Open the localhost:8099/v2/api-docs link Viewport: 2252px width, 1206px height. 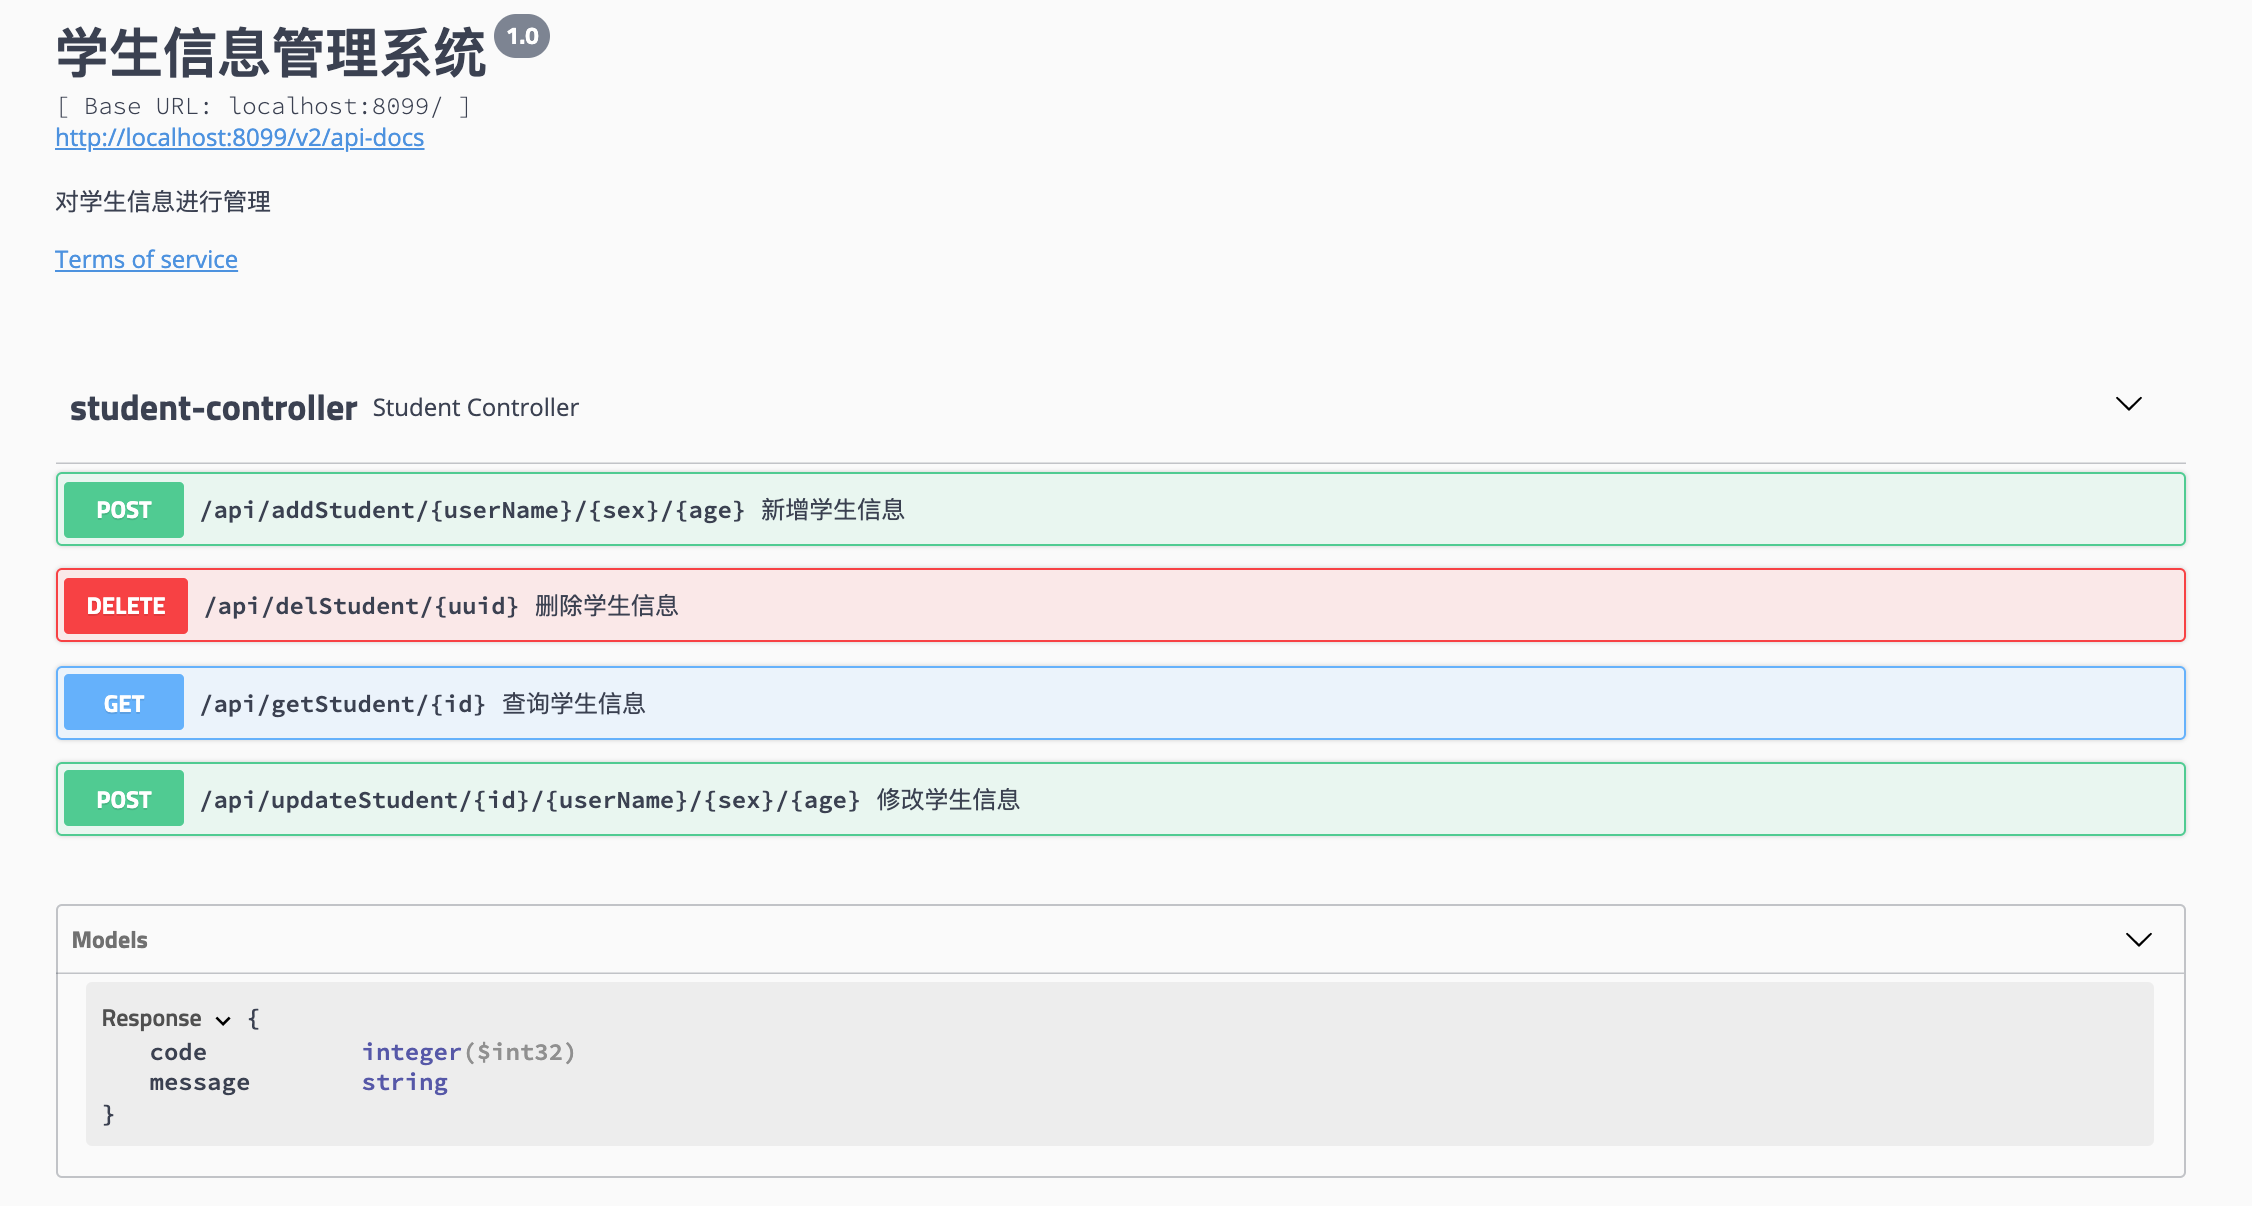(x=239, y=137)
